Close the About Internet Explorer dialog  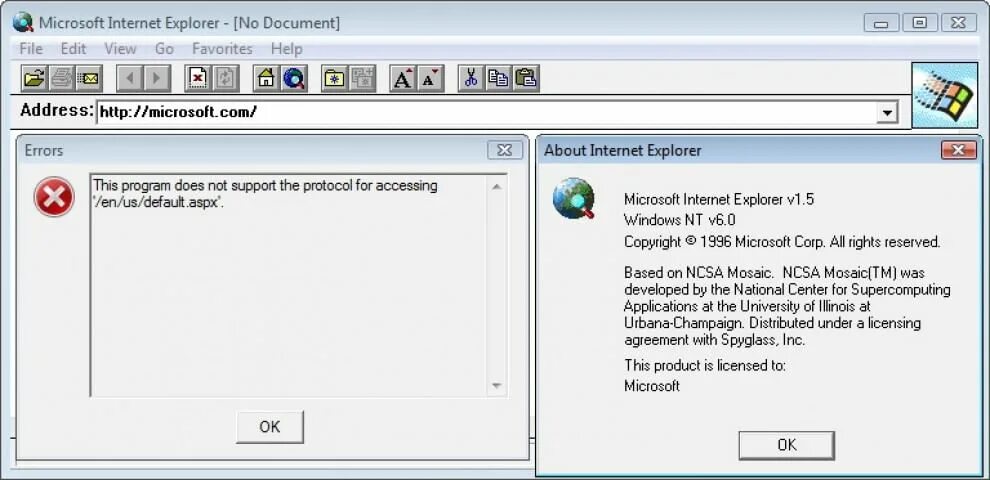point(958,150)
